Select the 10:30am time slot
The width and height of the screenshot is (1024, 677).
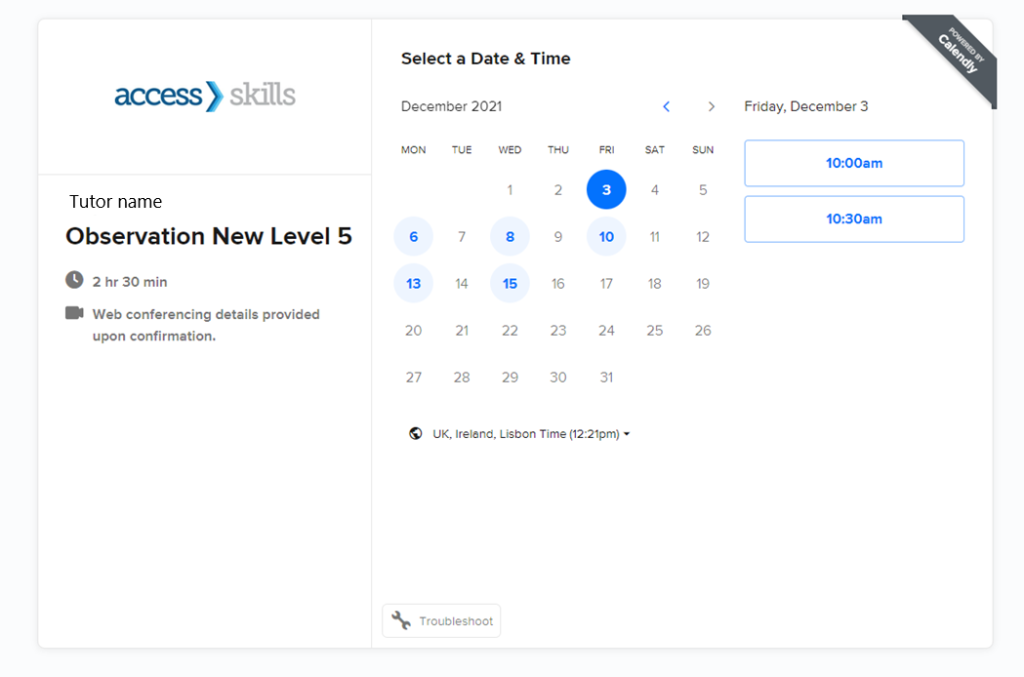tap(854, 219)
